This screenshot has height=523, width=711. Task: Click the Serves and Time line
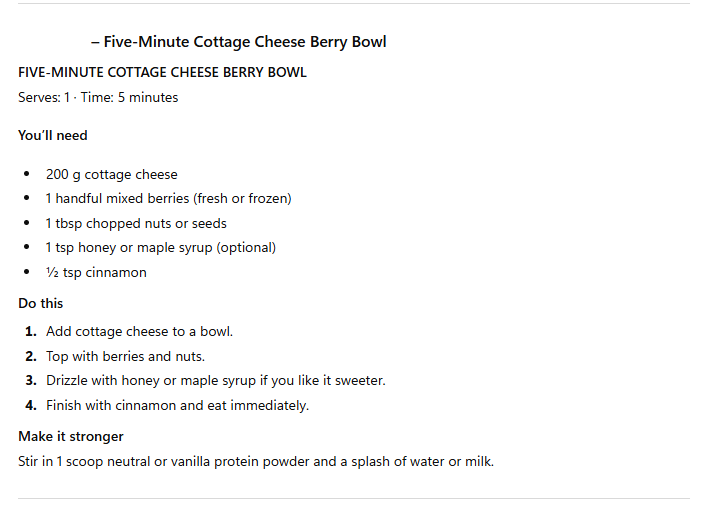click(98, 98)
